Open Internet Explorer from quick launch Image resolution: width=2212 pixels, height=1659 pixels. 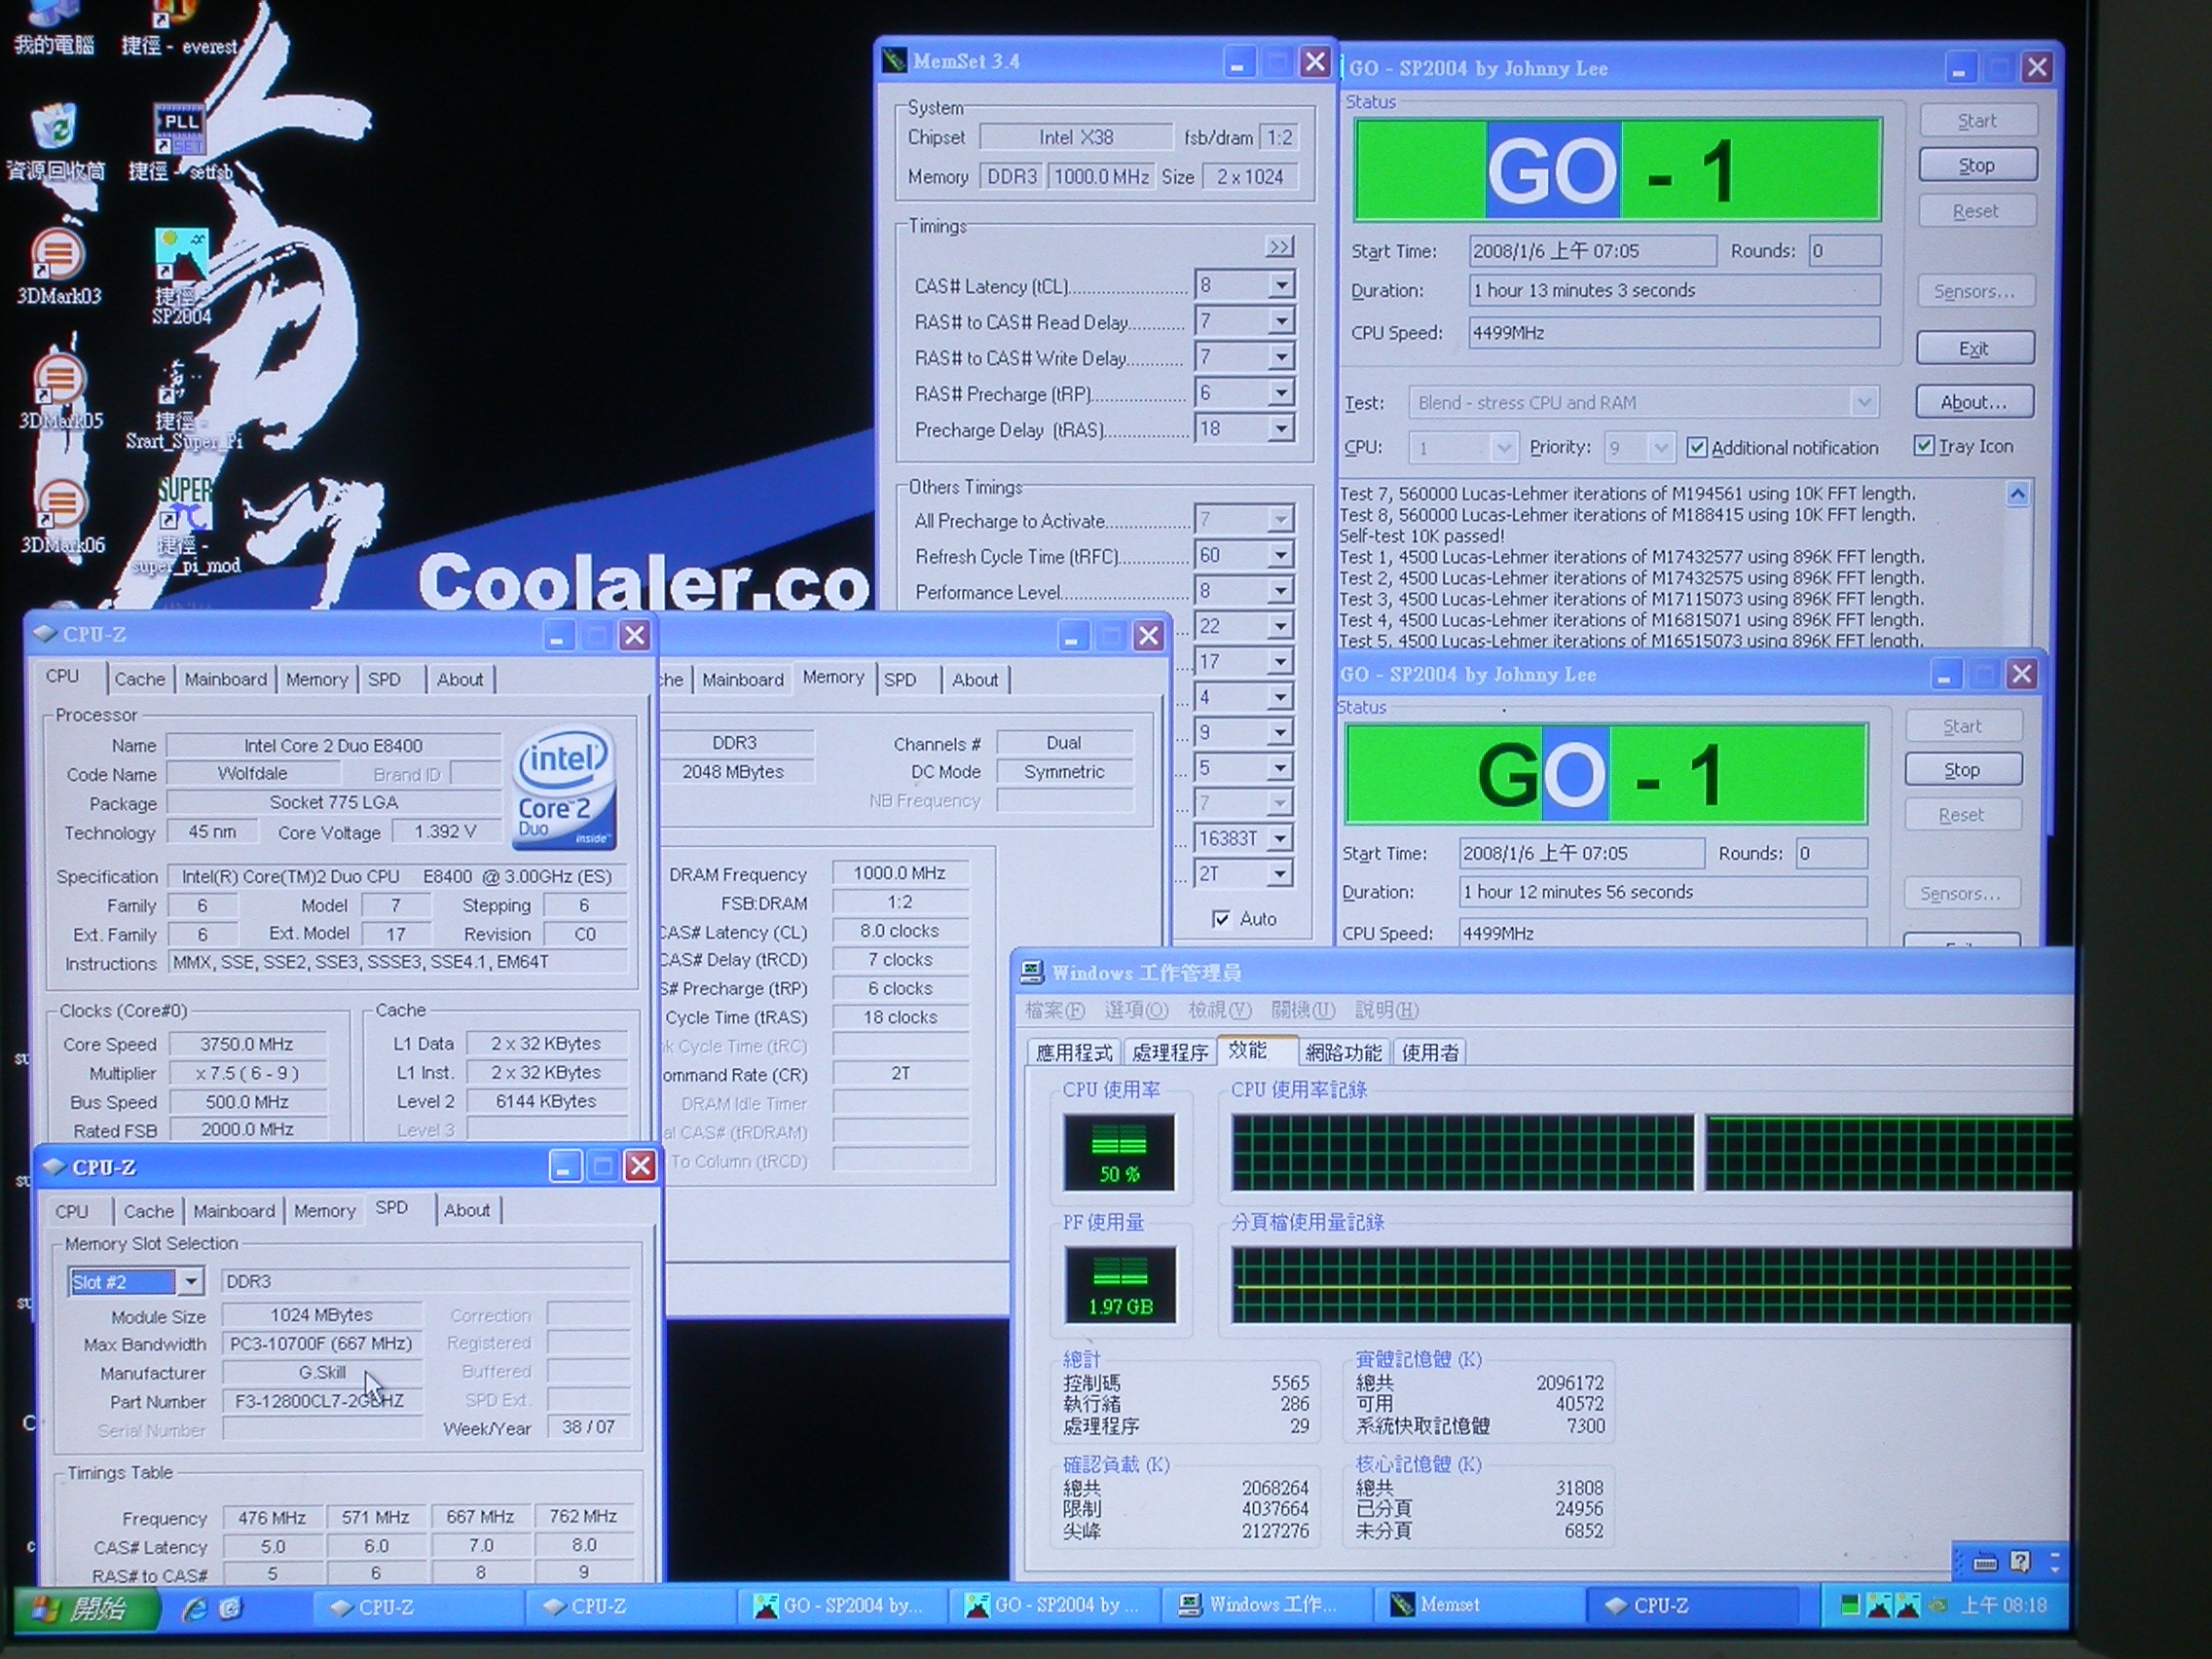pyautogui.click(x=195, y=1609)
